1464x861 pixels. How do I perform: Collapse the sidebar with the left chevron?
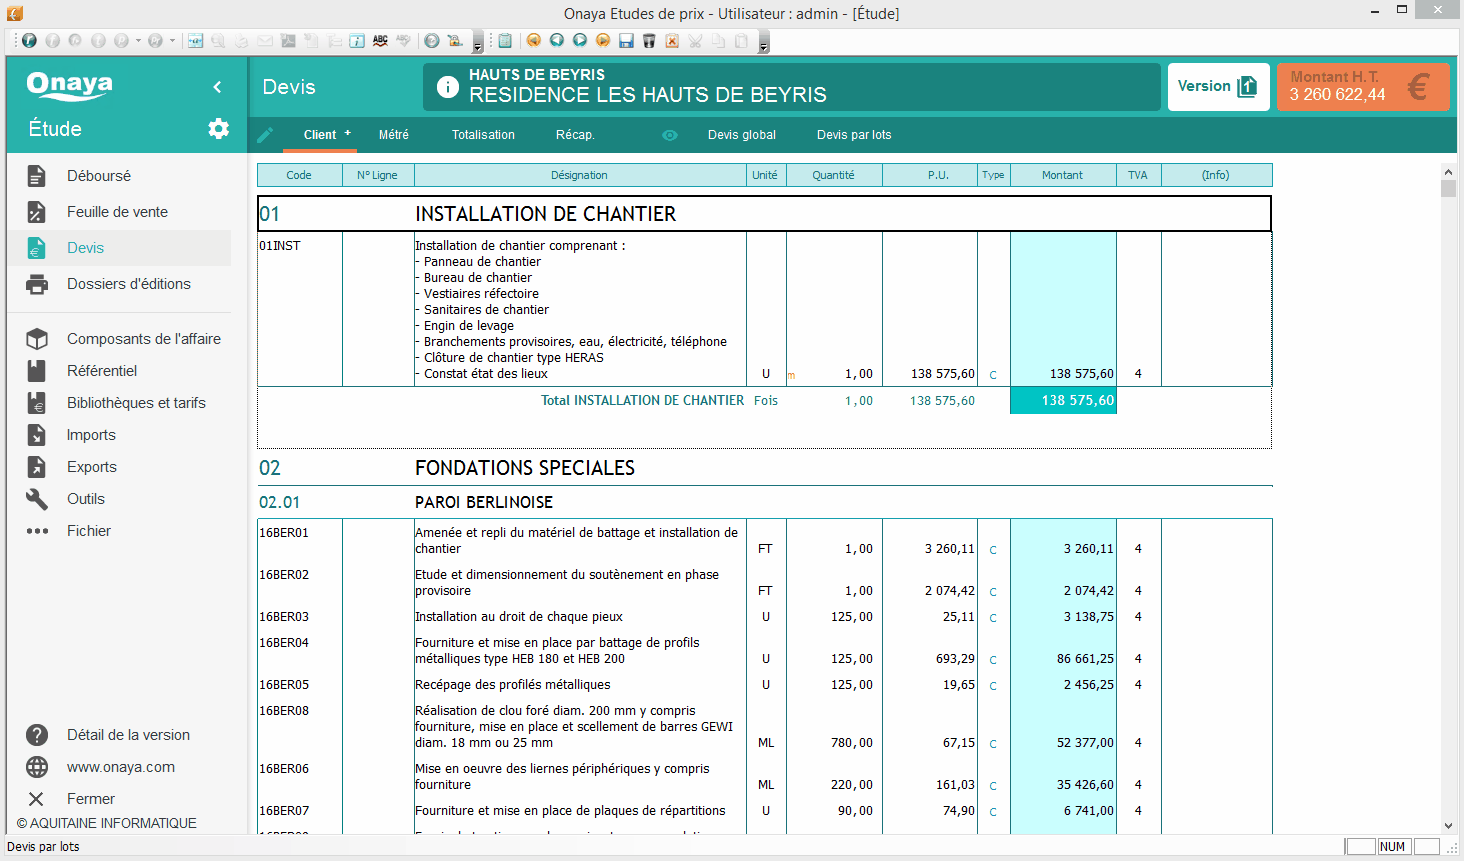click(x=217, y=87)
